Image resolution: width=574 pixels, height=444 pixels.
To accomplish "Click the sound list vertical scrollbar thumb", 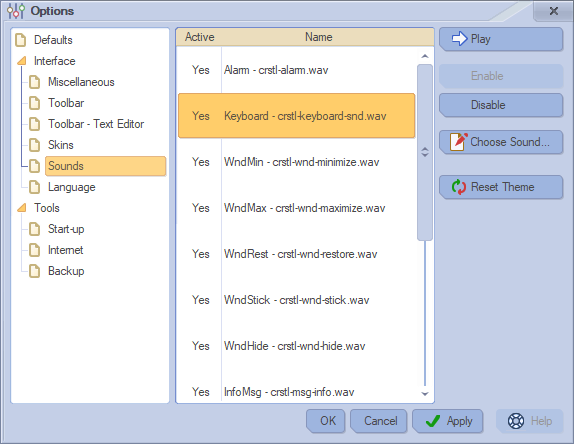I will pos(425,152).
